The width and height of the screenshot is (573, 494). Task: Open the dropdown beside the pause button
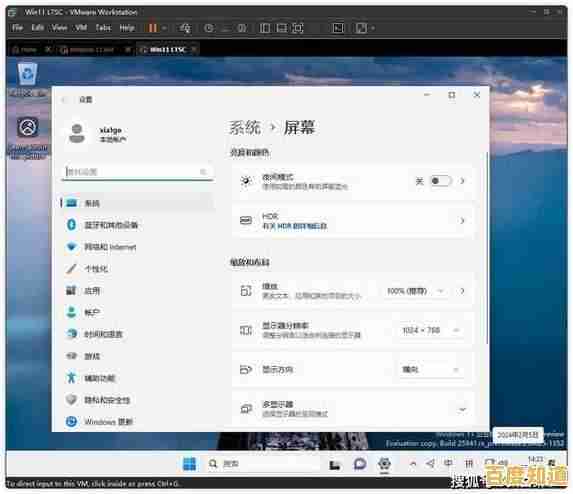(x=164, y=28)
